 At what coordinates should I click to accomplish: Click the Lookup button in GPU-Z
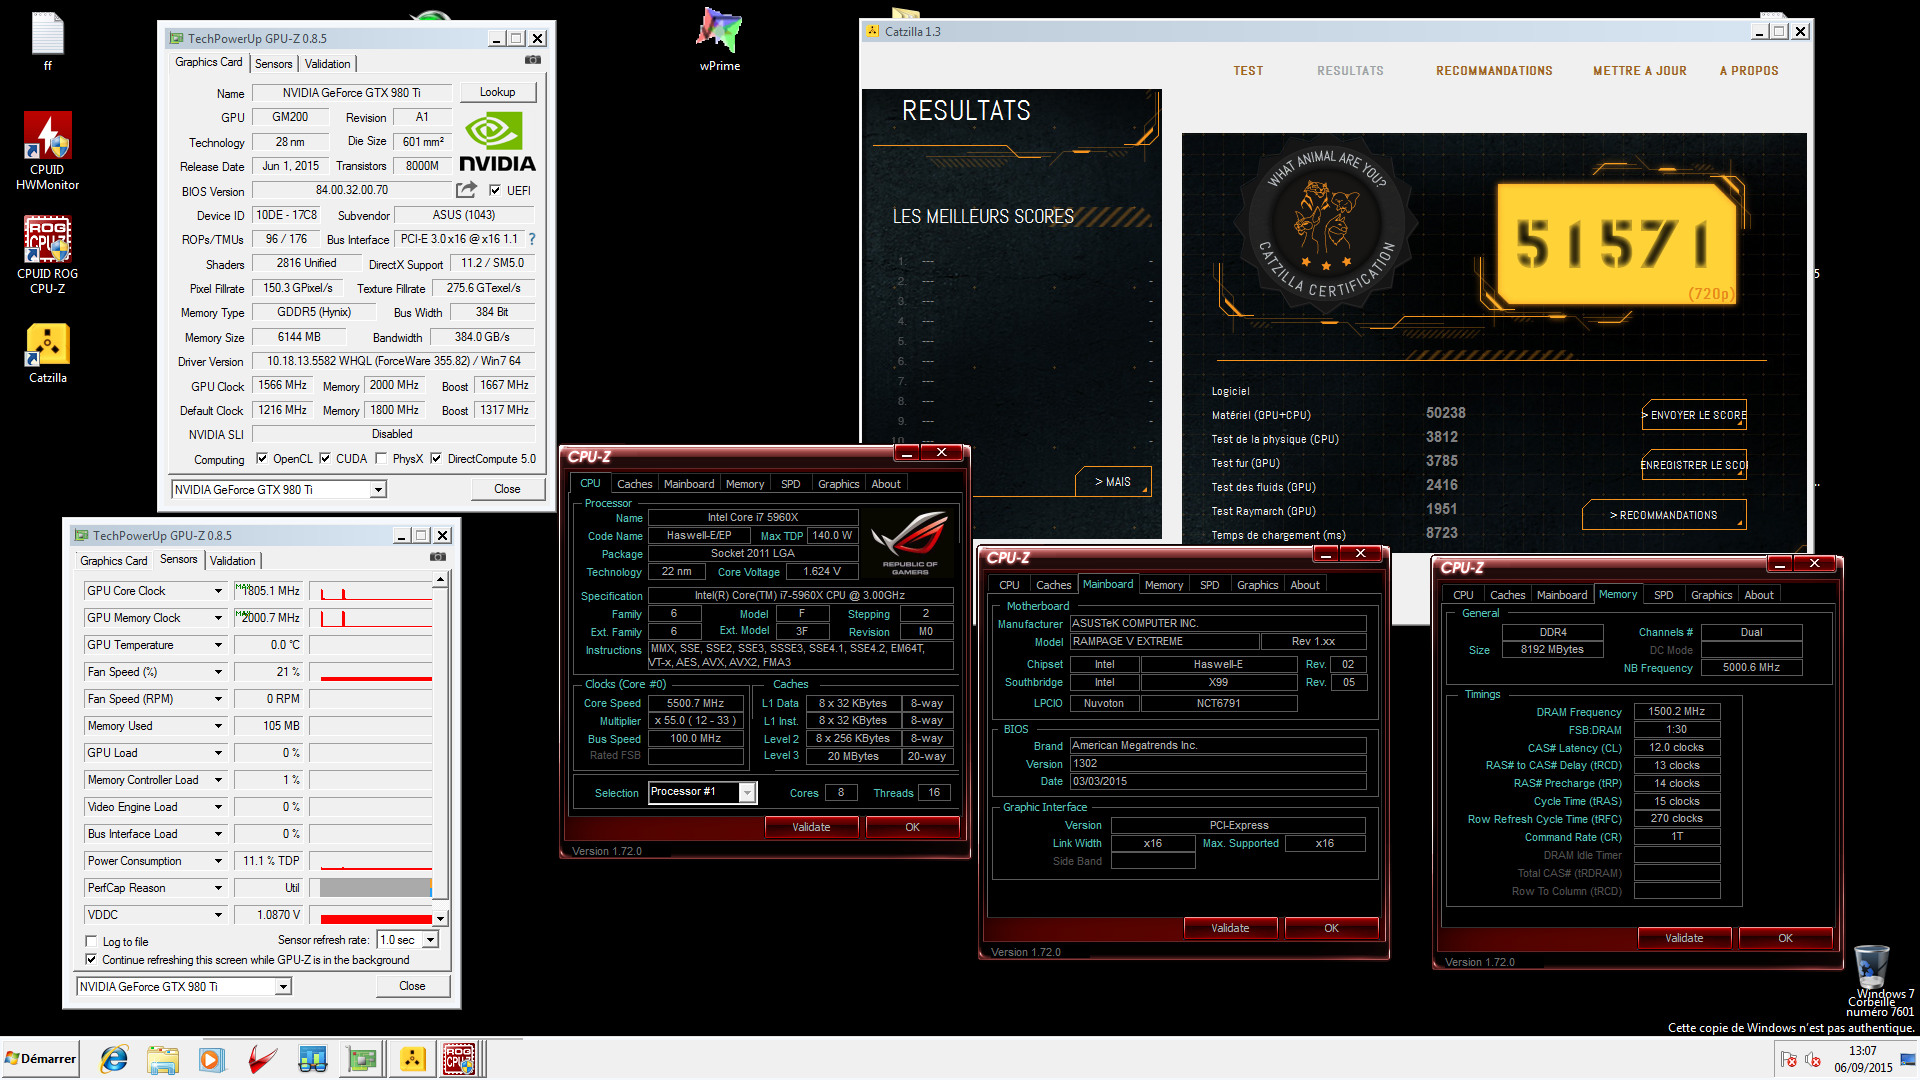point(497,92)
